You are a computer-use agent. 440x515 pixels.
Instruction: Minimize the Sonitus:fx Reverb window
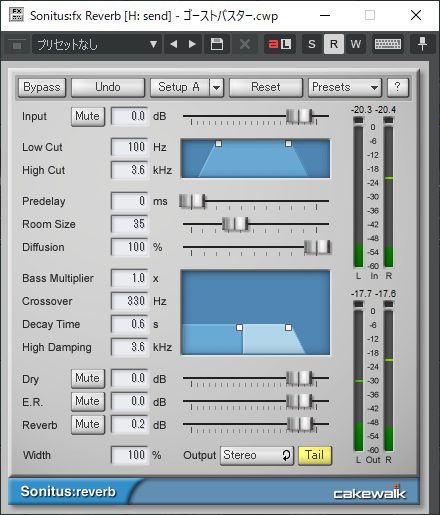325,15
